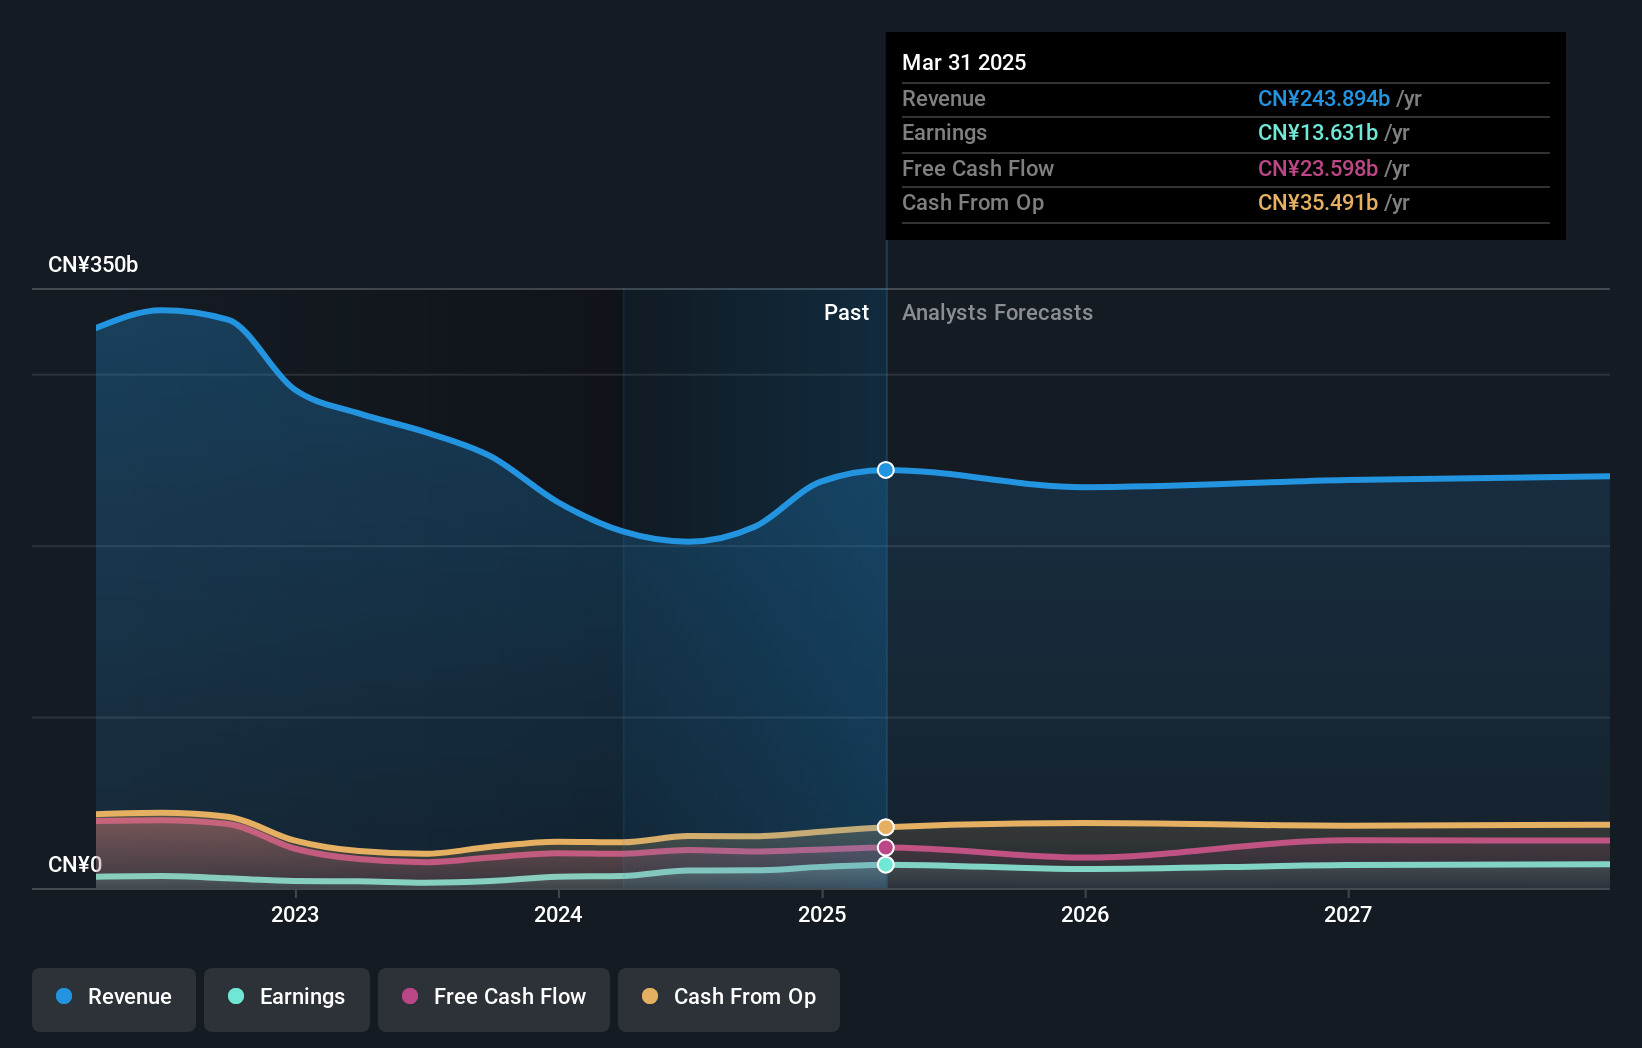
Task: Click the Earnings legend color dot
Action: click(x=234, y=997)
